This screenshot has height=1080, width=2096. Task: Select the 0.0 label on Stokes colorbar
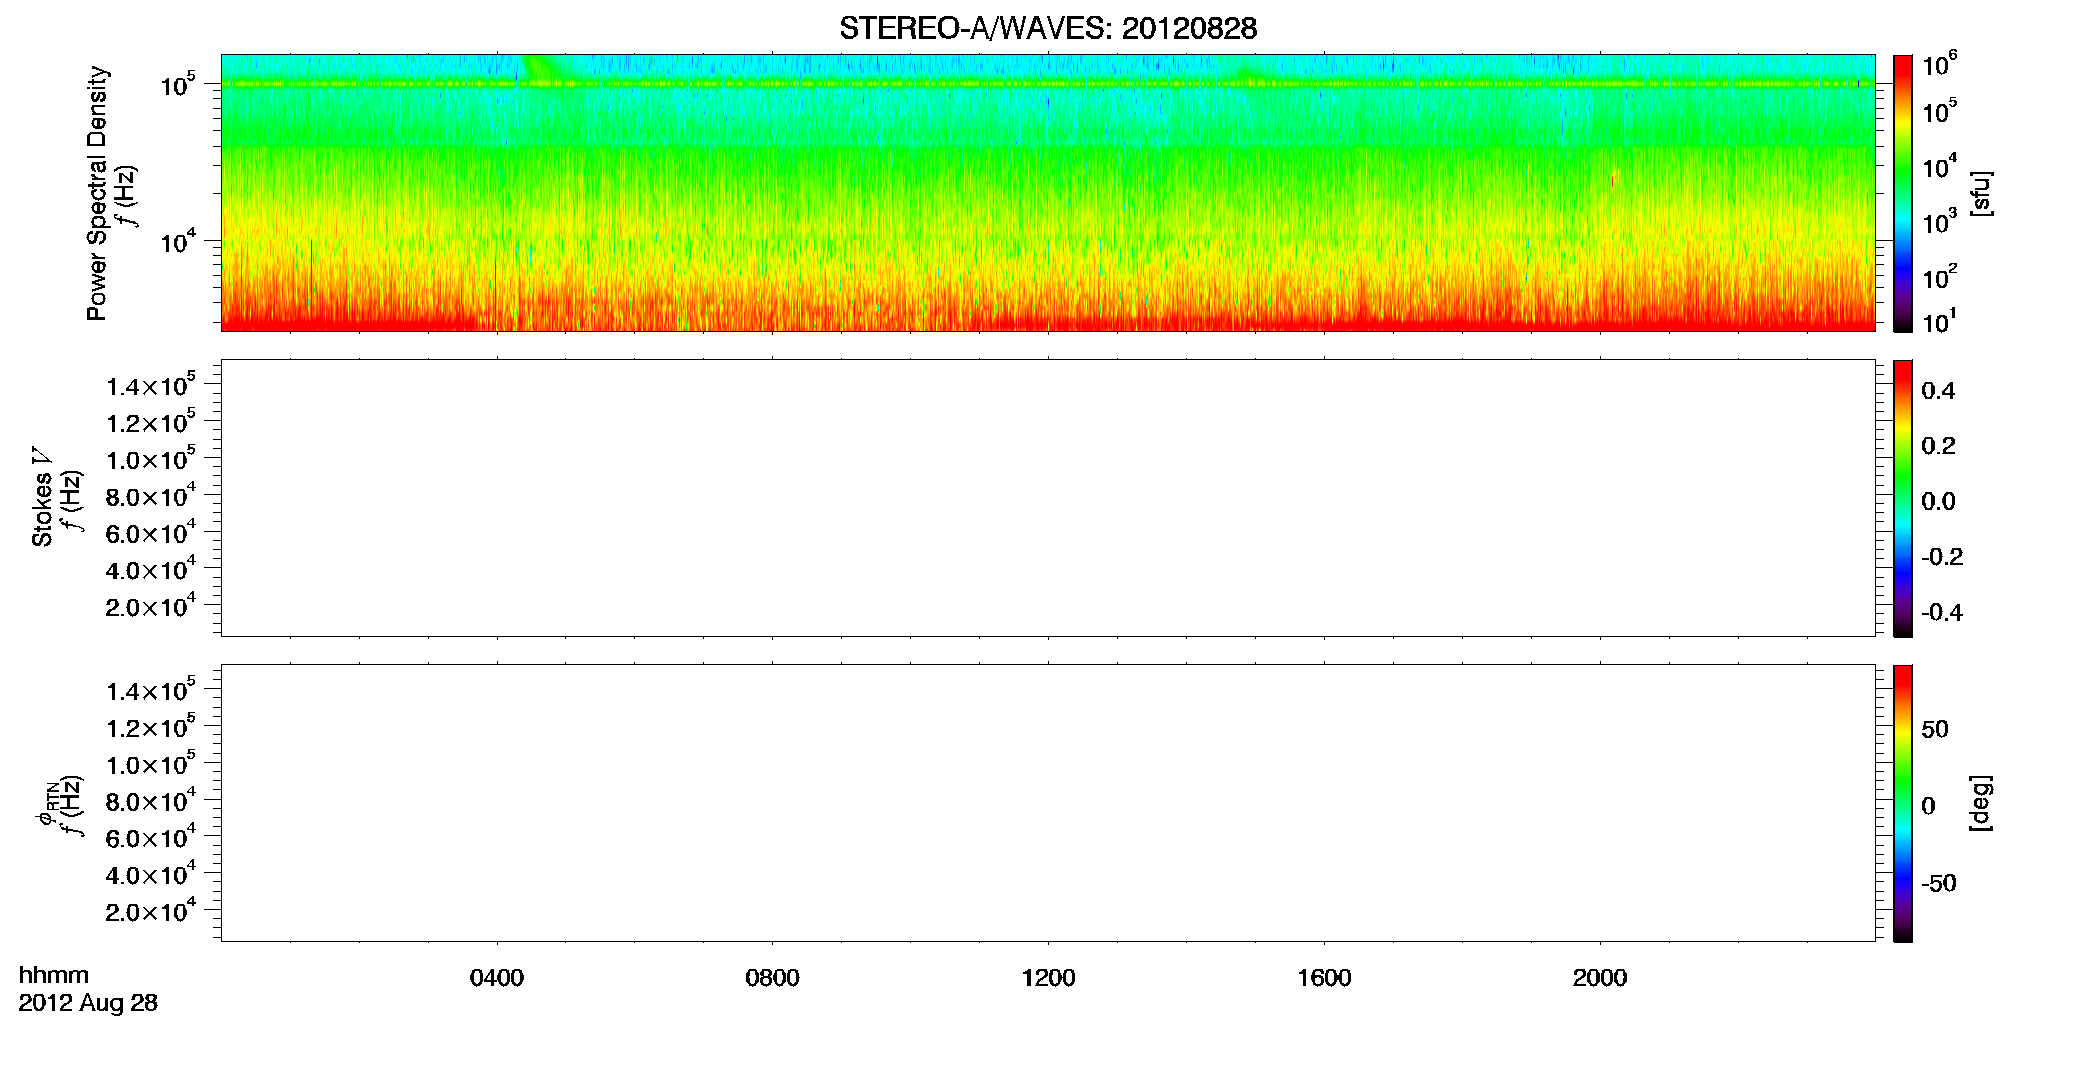coord(1938,501)
